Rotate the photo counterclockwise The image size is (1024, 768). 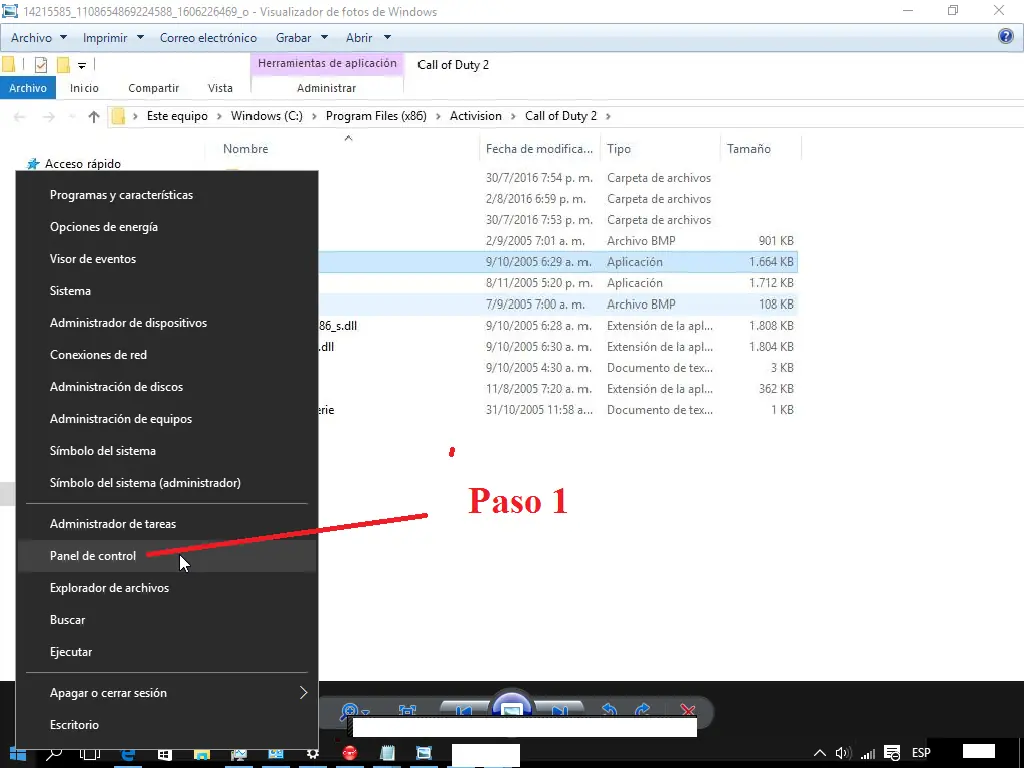[x=609, y=711]
